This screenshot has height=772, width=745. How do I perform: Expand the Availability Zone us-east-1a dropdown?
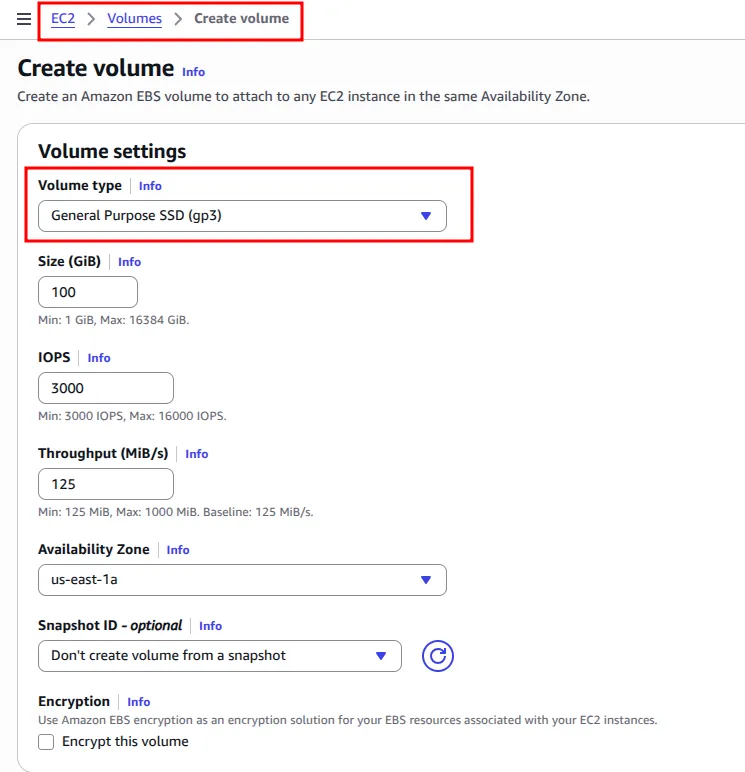click(x=242, y=580)
